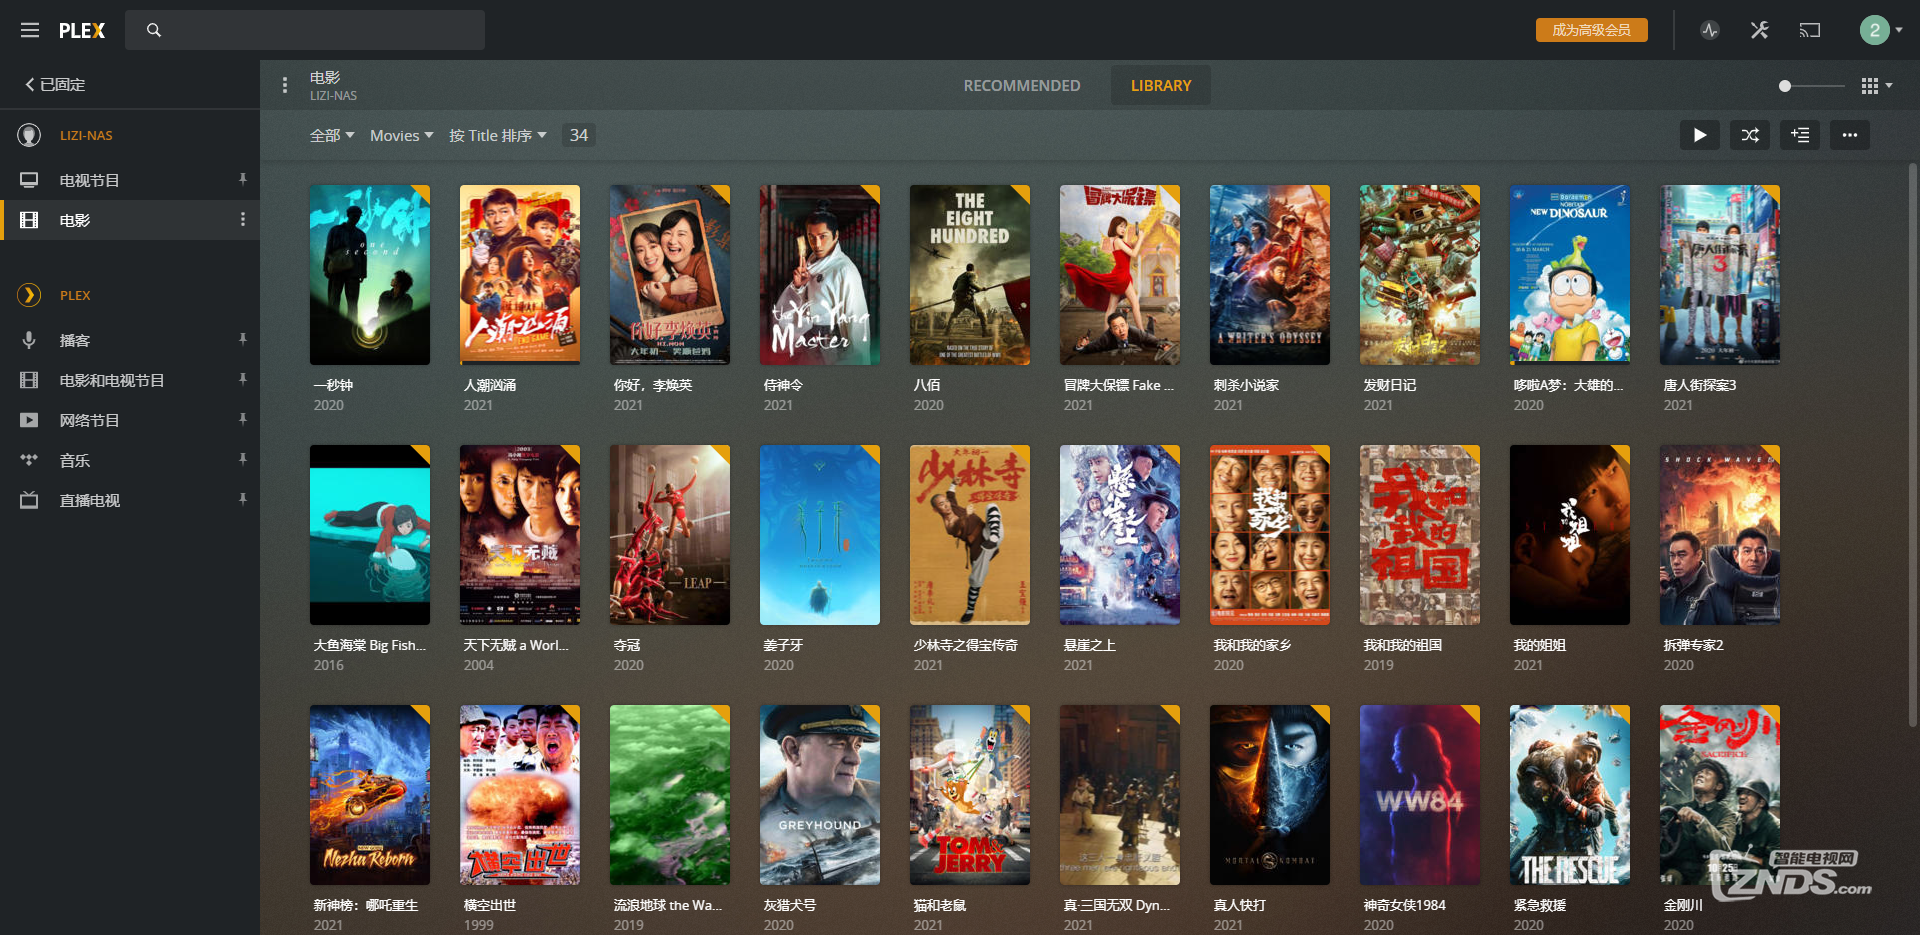Screen dimensions: 1920x935
Task: Open the hamburger navigation menu
Action: (30, 30)
